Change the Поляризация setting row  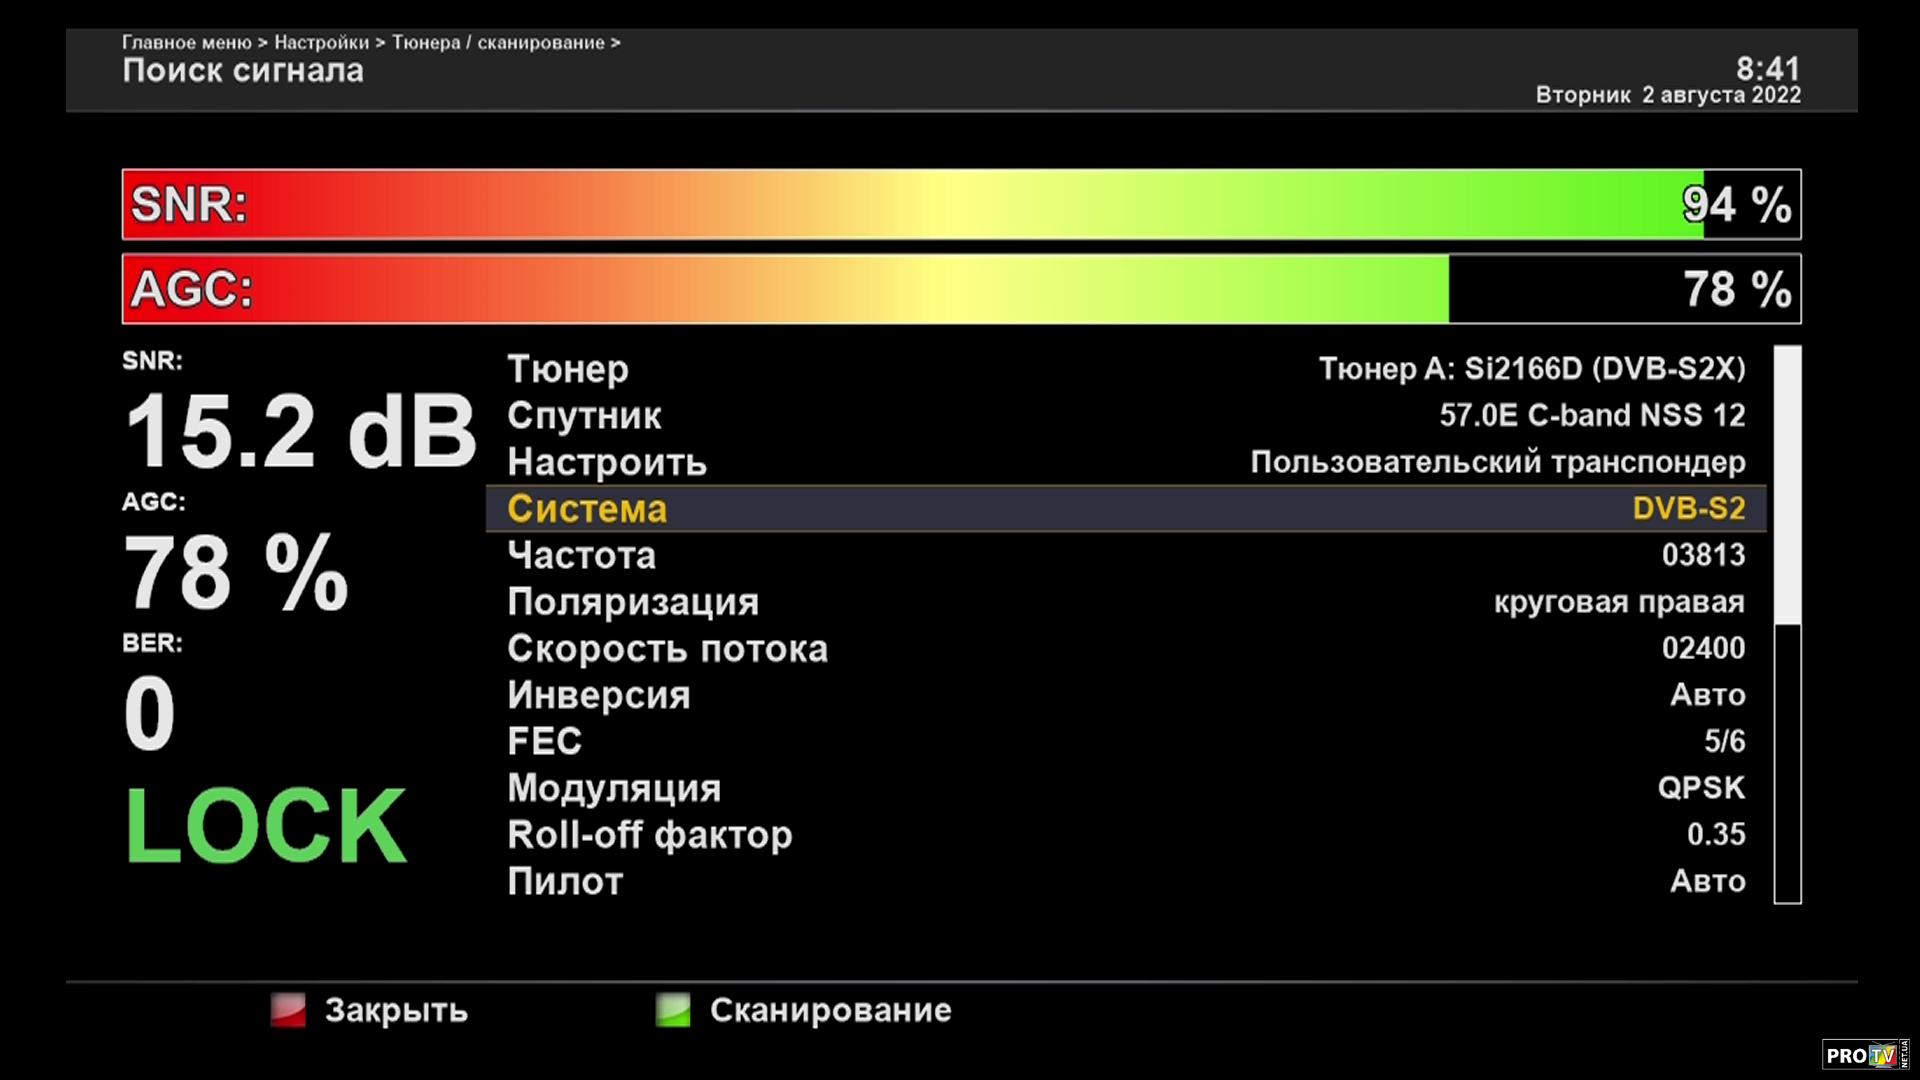coord(1125,602)
